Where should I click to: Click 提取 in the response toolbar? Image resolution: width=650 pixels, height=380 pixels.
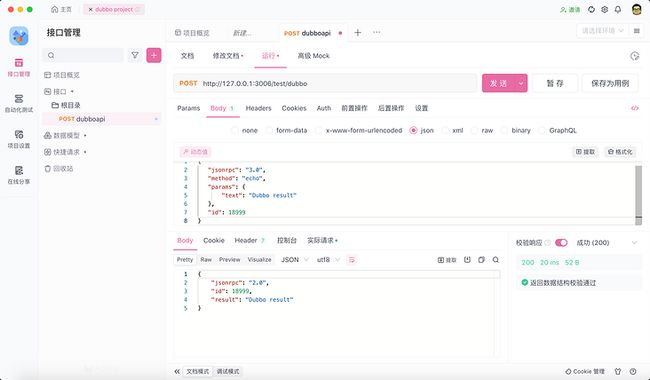point(447,260)
